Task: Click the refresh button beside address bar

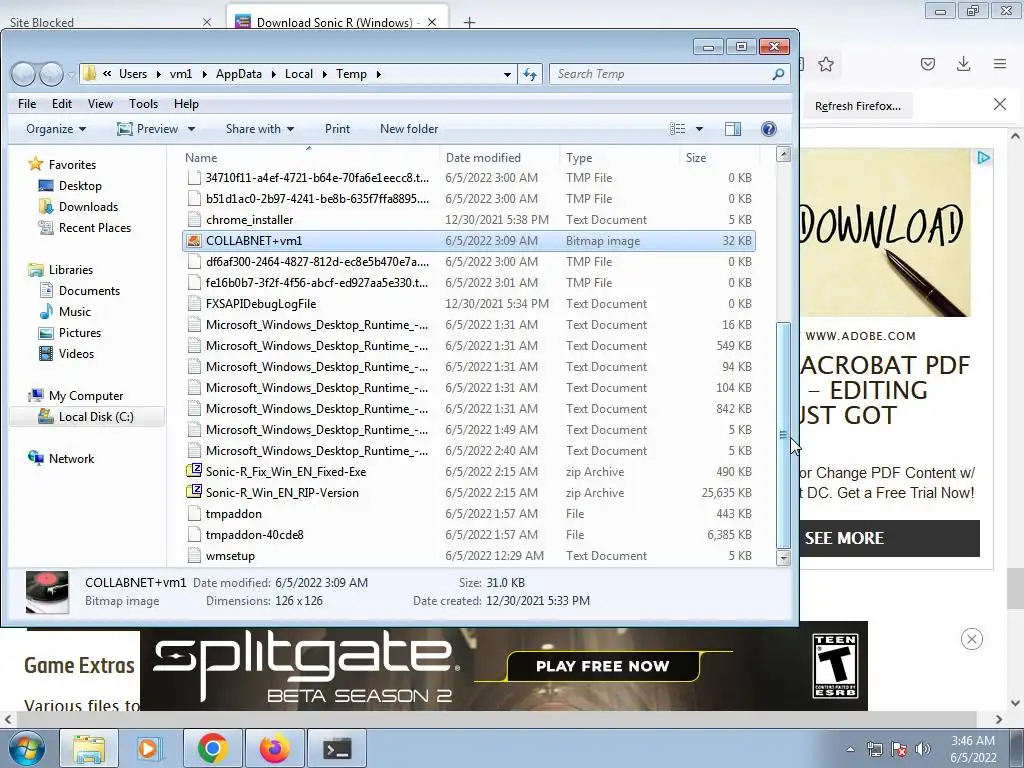Action: pos(530,74)
